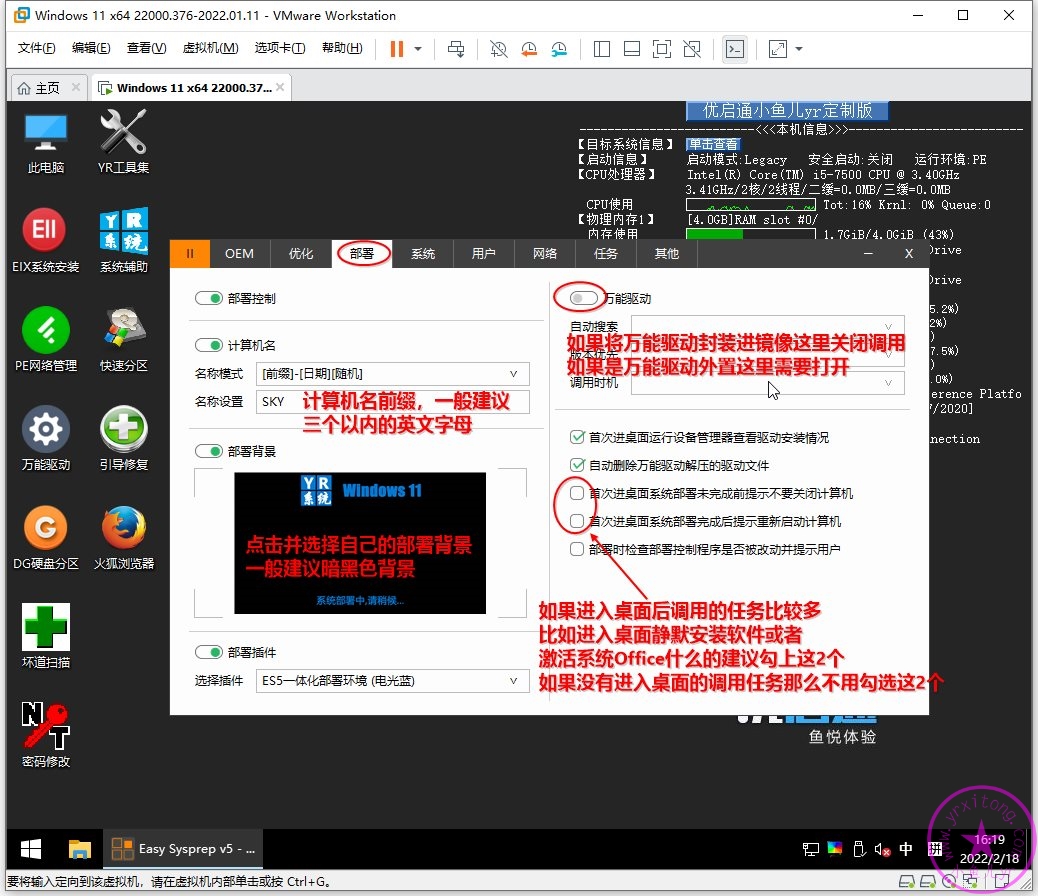Image resolution: width=1038 pixels, height=896 pixels.
Task: Click VMware send Ctrl+Alt+Del icon
Action: (x=456, y=48)
